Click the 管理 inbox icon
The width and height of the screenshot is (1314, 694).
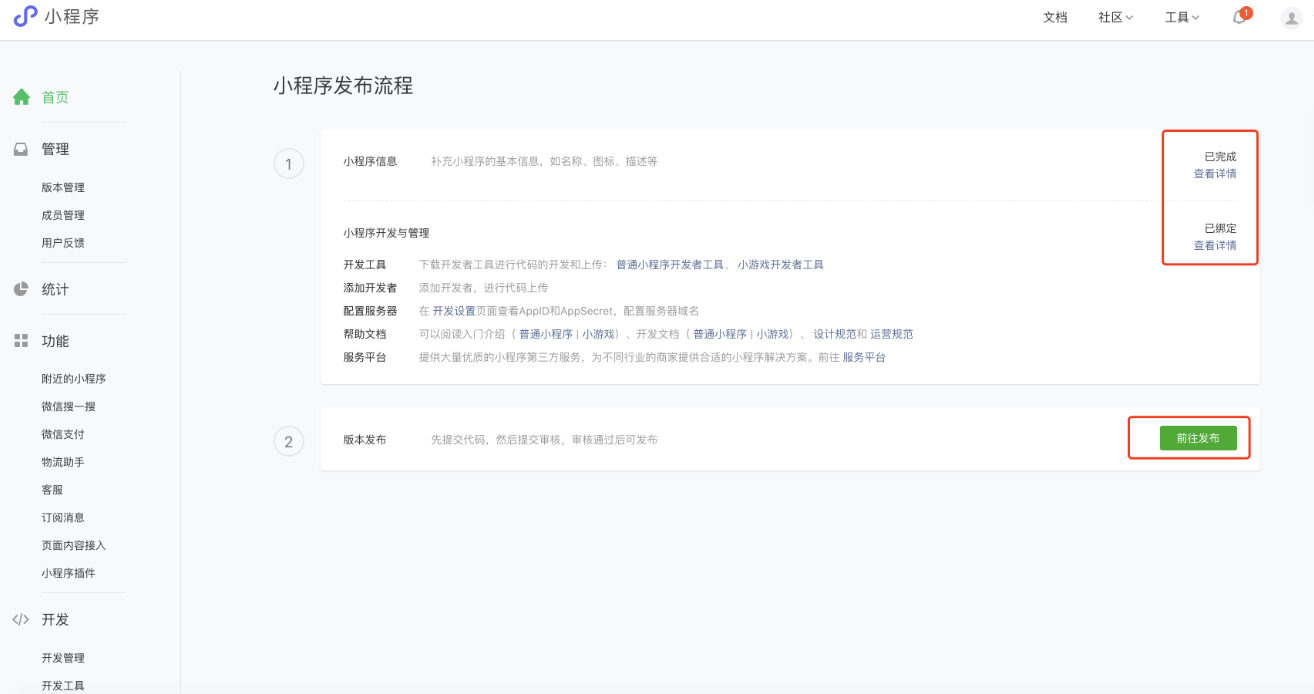pos(21,149)
